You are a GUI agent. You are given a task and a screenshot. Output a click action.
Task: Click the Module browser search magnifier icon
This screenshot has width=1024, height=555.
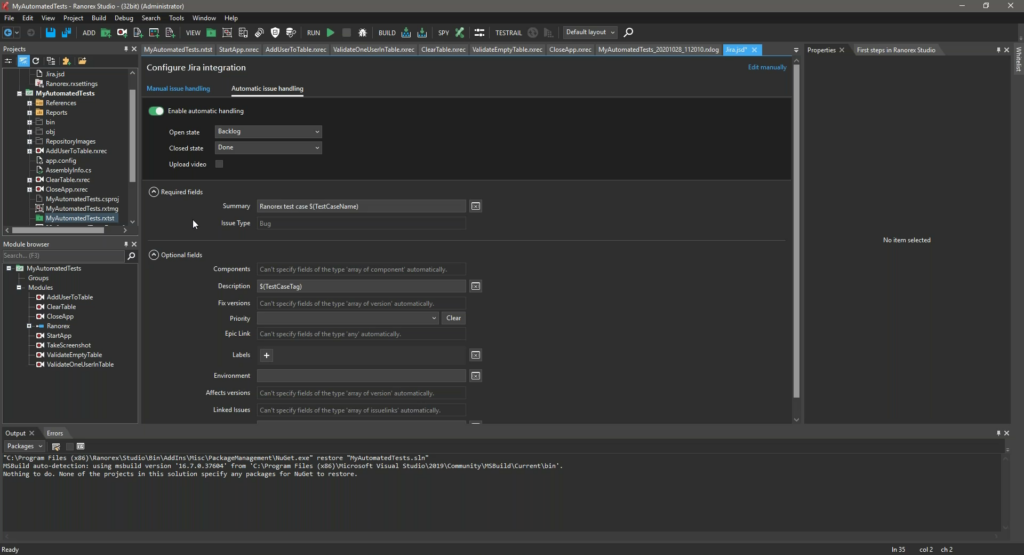[131, 256]
